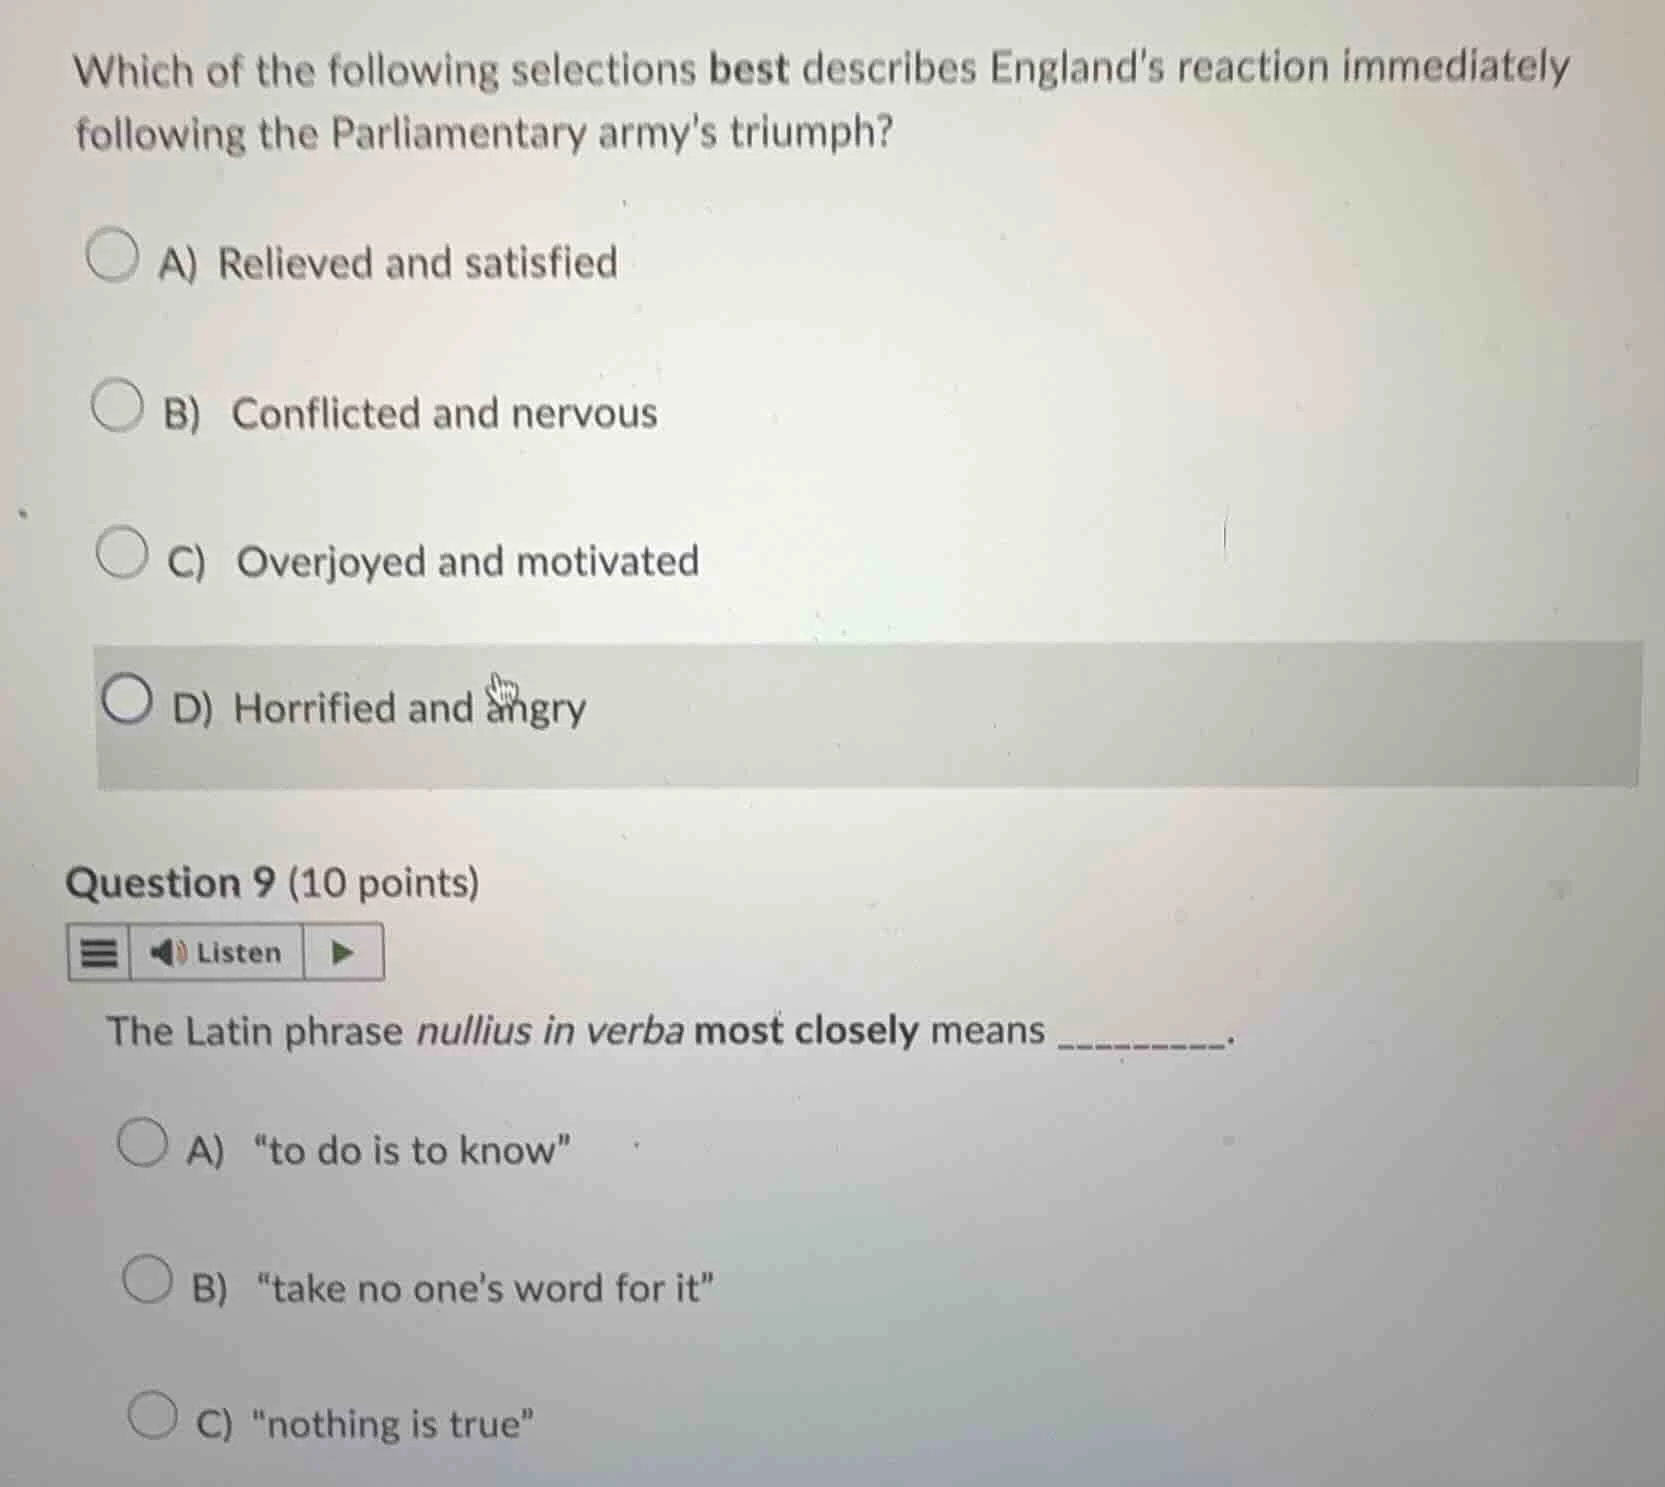Click the speaker symbol to hear the question
The height and width of the screenshot is (1487, 1665).
(168, 952)
